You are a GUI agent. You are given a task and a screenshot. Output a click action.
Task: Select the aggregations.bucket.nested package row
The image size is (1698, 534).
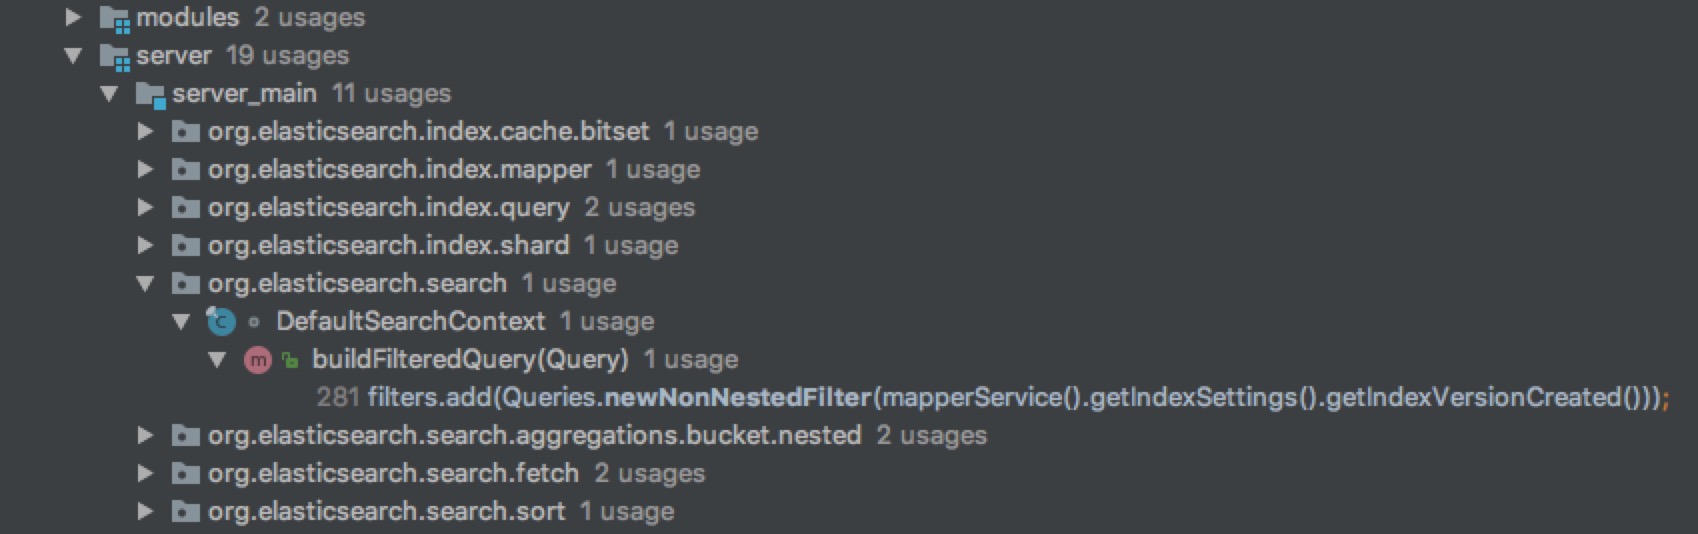pos(534,436)
